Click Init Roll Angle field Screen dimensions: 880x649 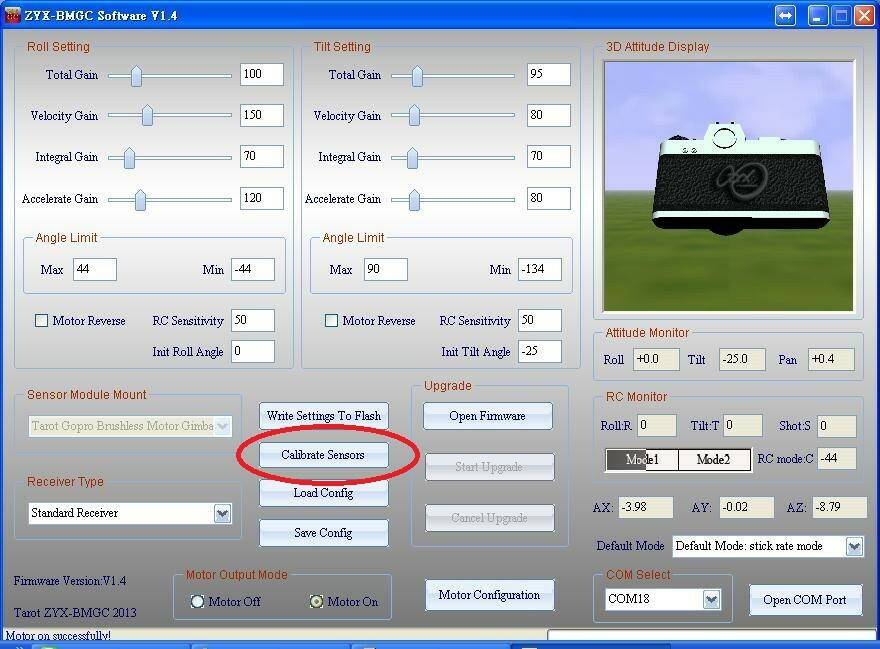click(253, 351)
